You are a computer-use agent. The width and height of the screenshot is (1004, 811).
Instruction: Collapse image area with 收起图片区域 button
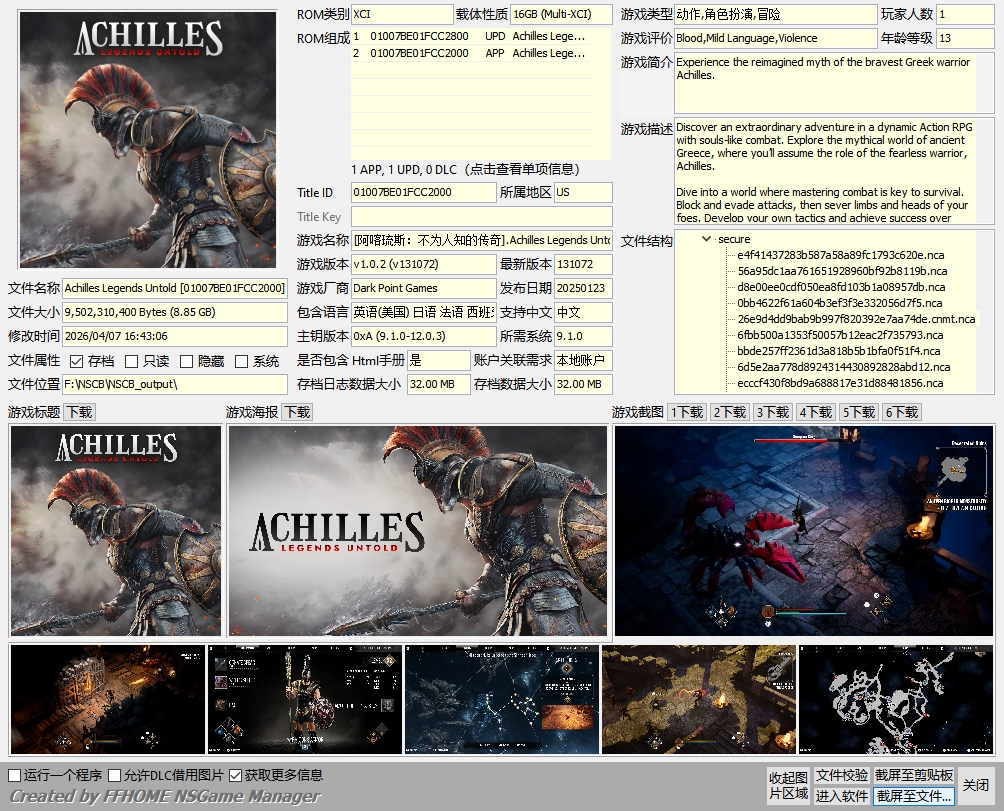point(787,785)
